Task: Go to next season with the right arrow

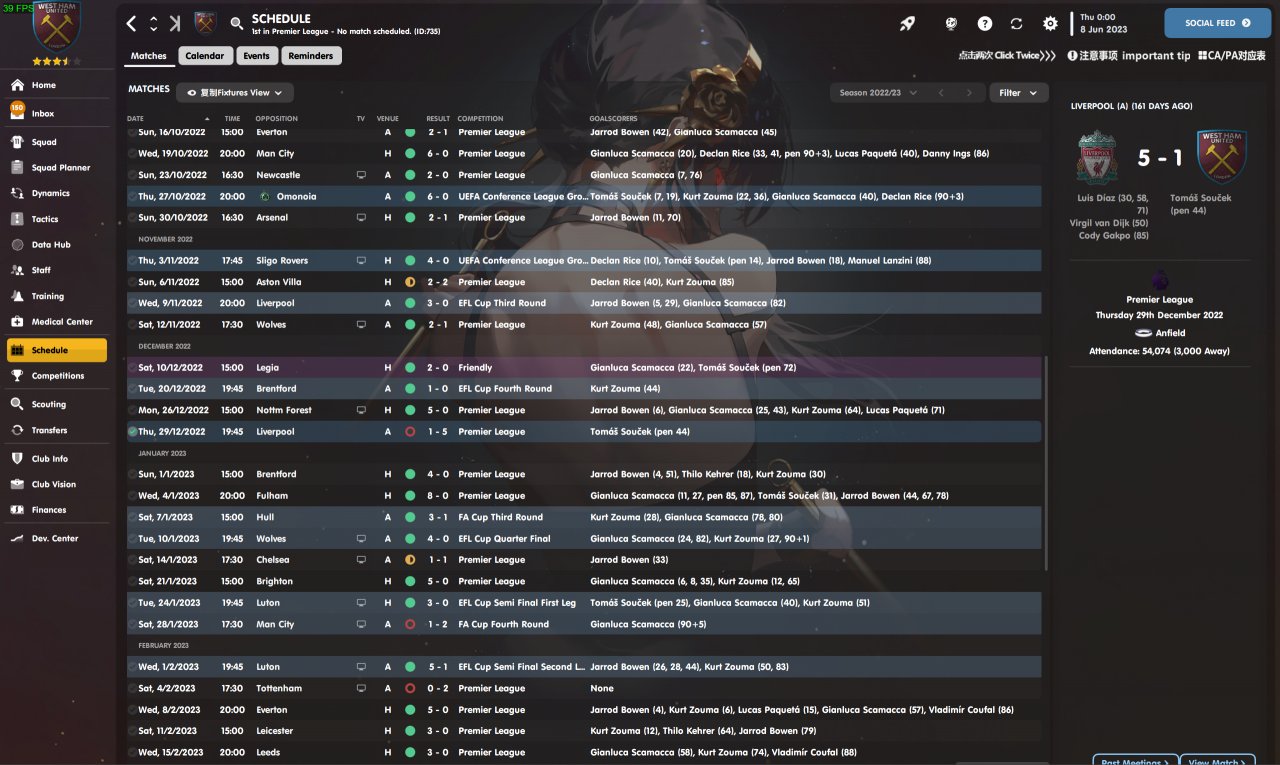Action: pos(968,93)
